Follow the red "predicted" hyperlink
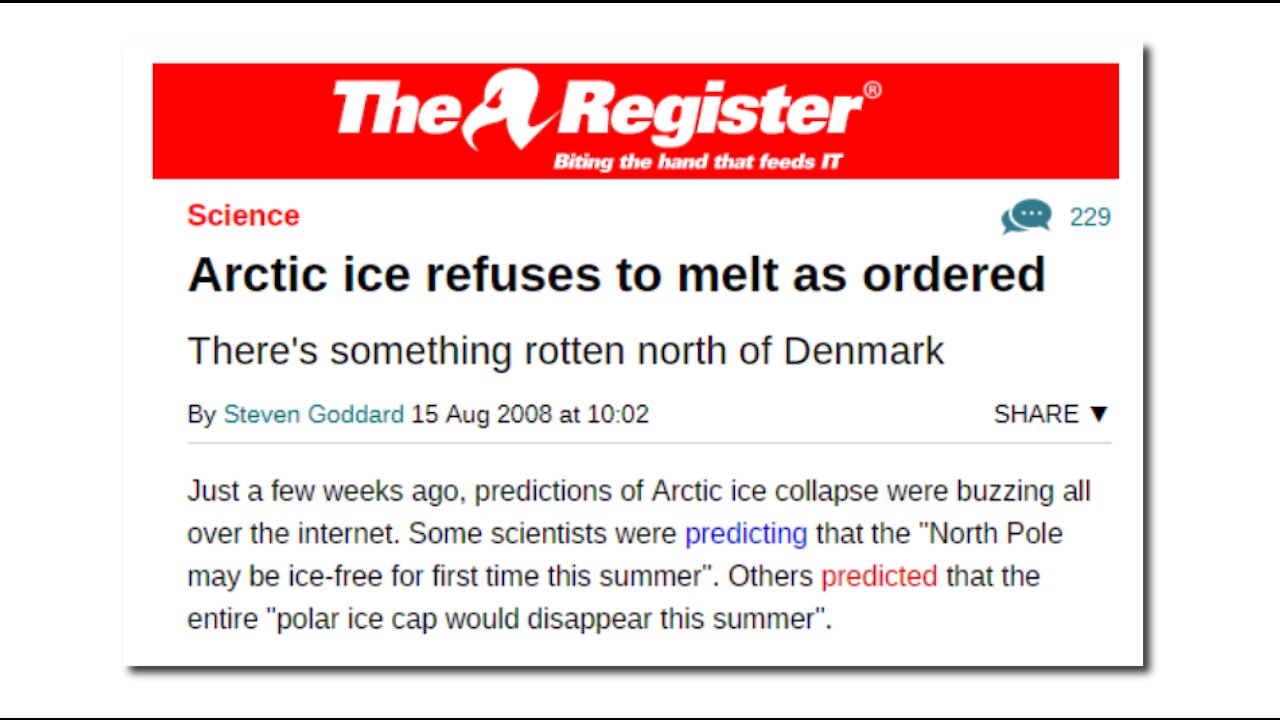1280x720 pixels. 879,576
